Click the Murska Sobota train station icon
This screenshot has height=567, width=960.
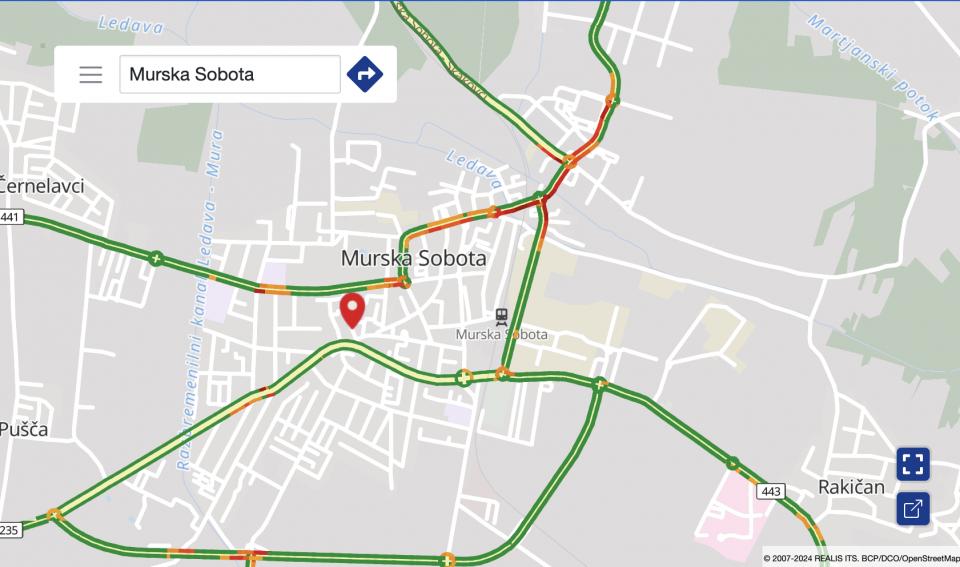pyautogui.click(x=501, y=317)
